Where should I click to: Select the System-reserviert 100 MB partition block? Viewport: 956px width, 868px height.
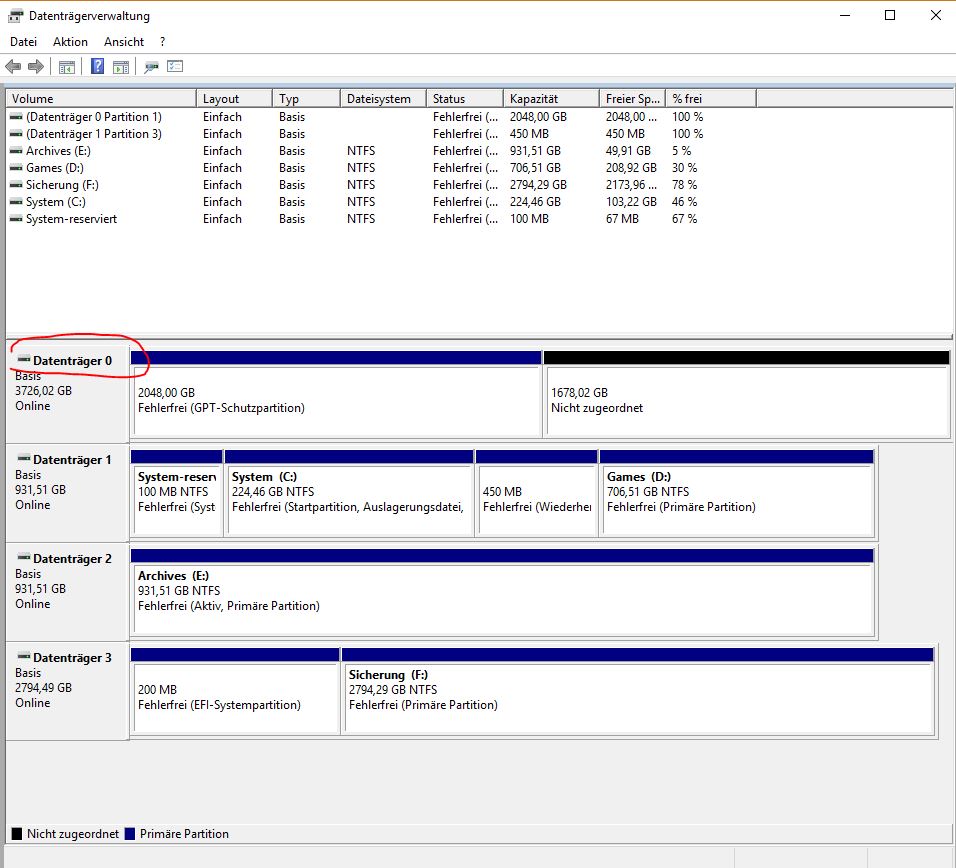[177, 493]
